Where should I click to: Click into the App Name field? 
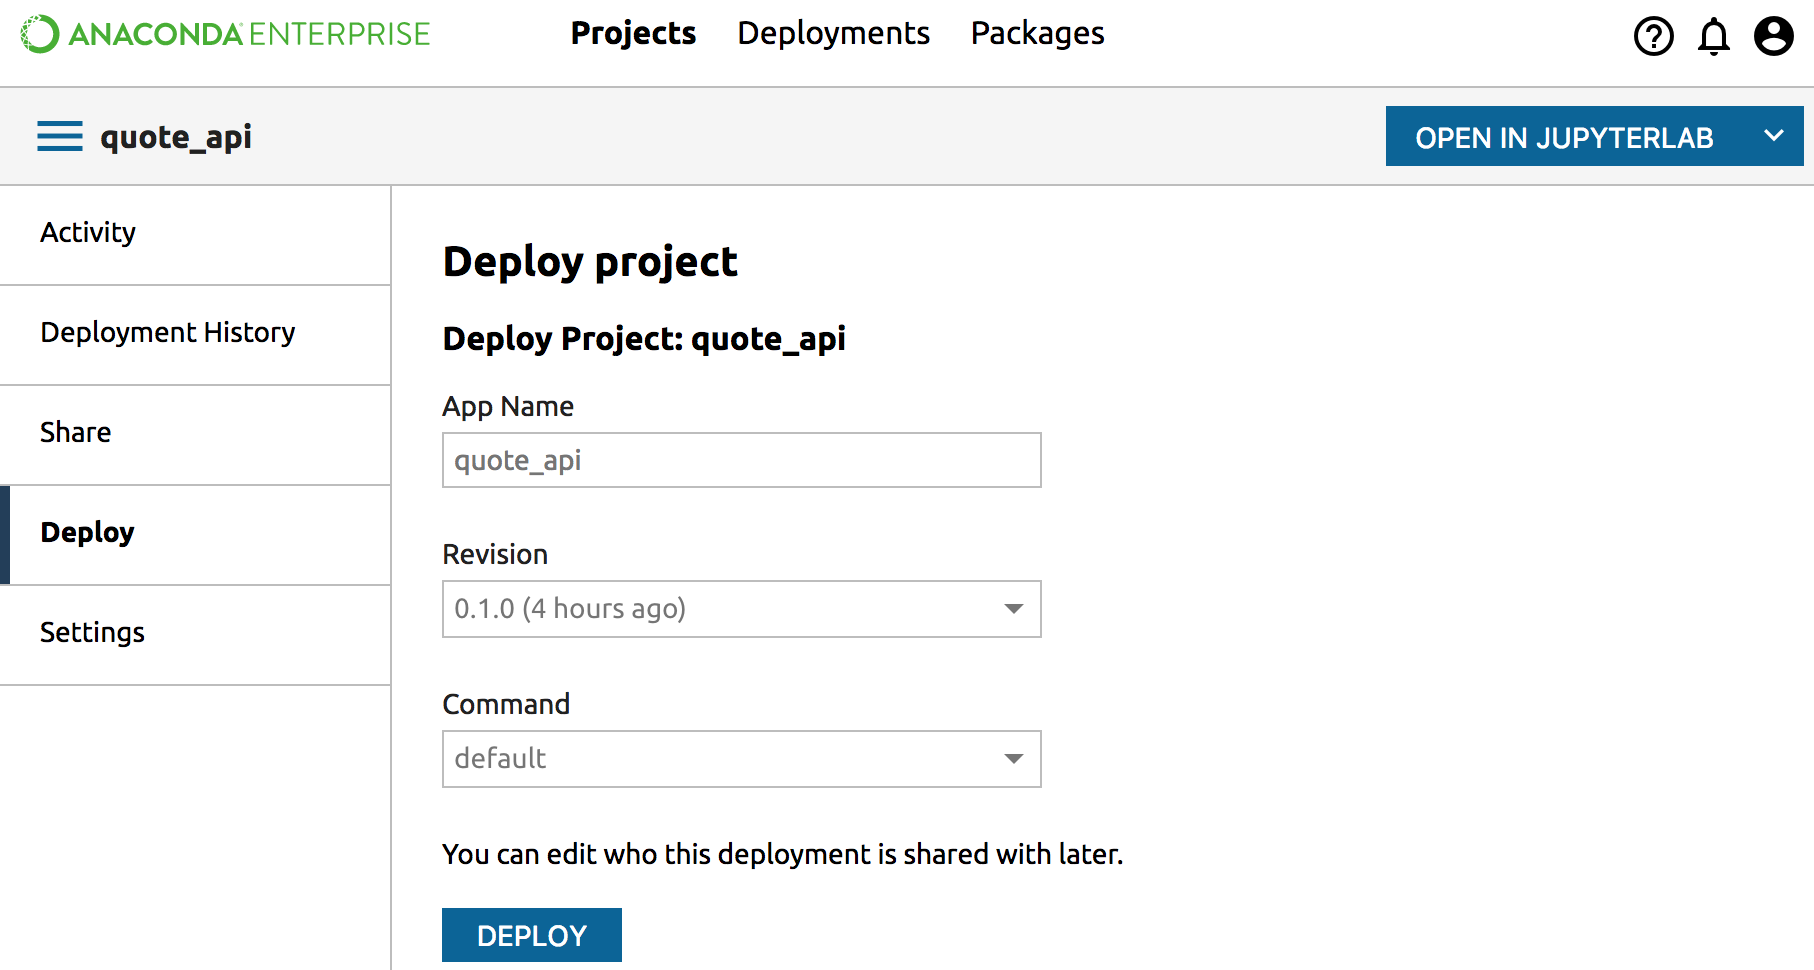(741, 460)
